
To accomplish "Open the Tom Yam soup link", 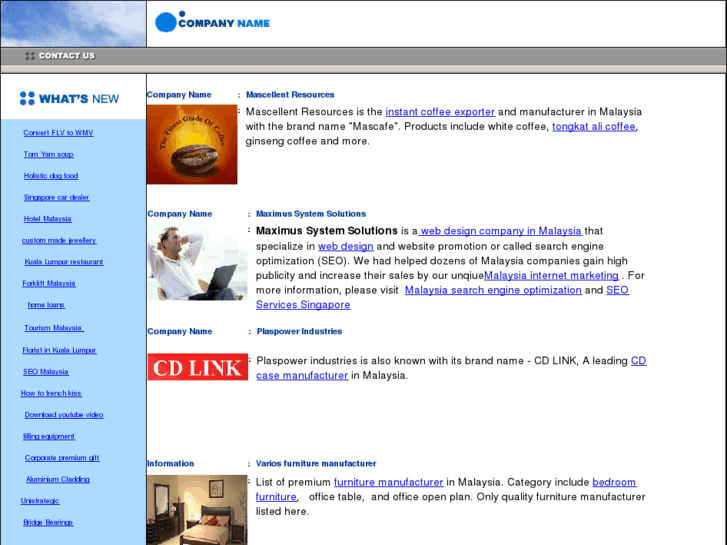I will pyautogui.click(x=49, y=154).
